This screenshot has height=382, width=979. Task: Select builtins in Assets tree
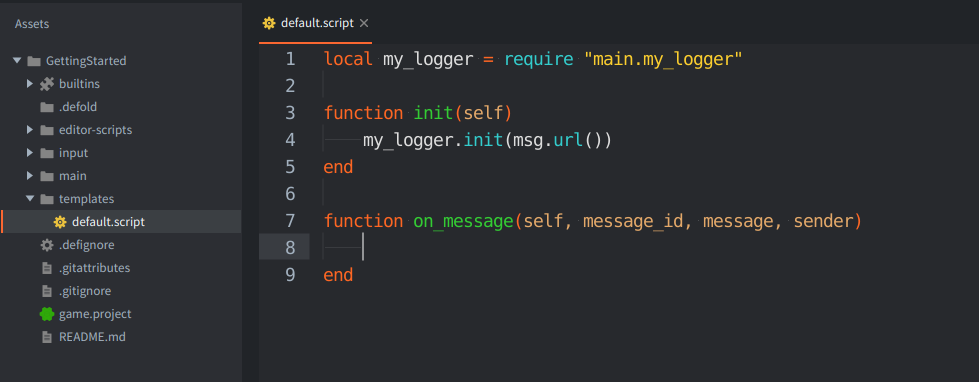coord(79,84)
